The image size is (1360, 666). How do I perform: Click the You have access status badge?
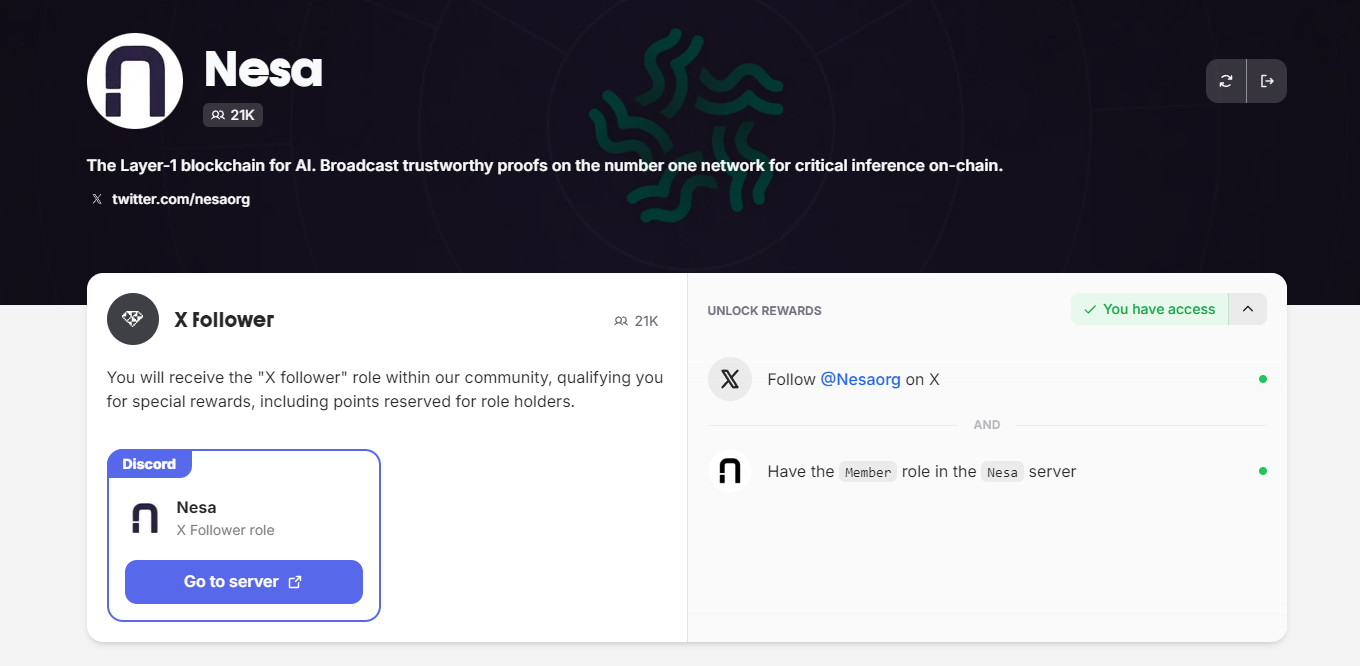pos(1149,309)
